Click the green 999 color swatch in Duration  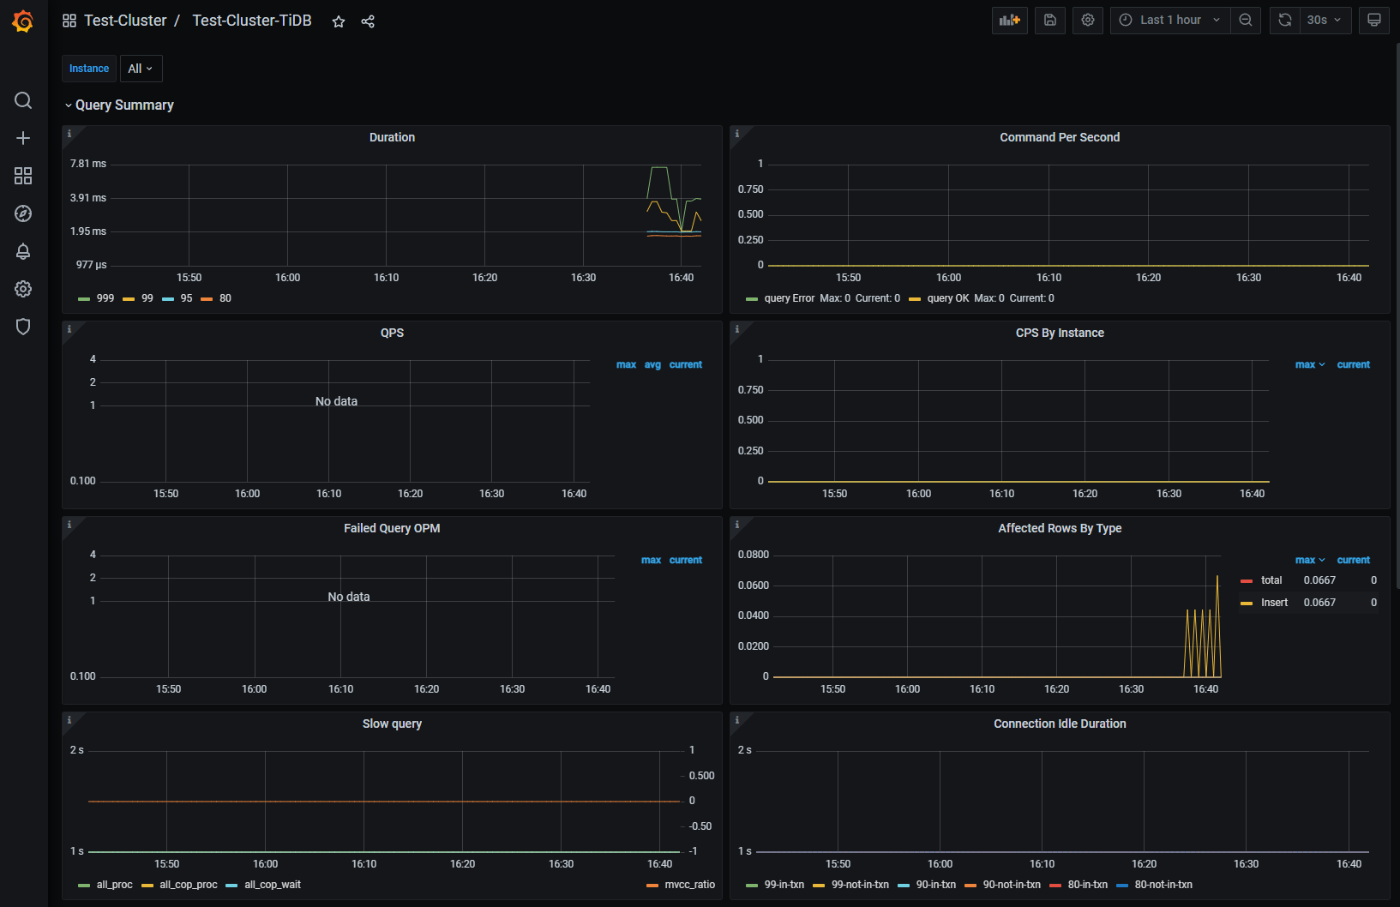click(x=84, y=299)
